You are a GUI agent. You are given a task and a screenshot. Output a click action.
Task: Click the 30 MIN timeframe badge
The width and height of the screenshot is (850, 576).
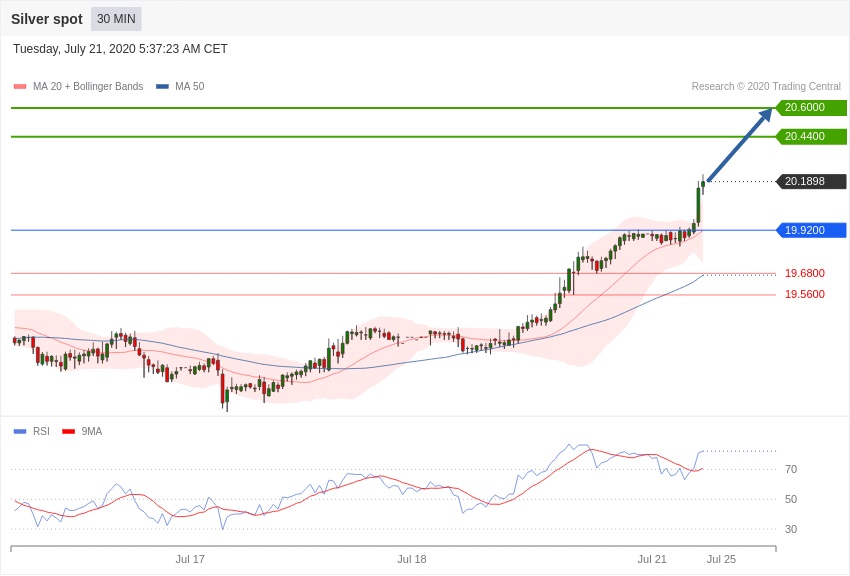(116, 19)
